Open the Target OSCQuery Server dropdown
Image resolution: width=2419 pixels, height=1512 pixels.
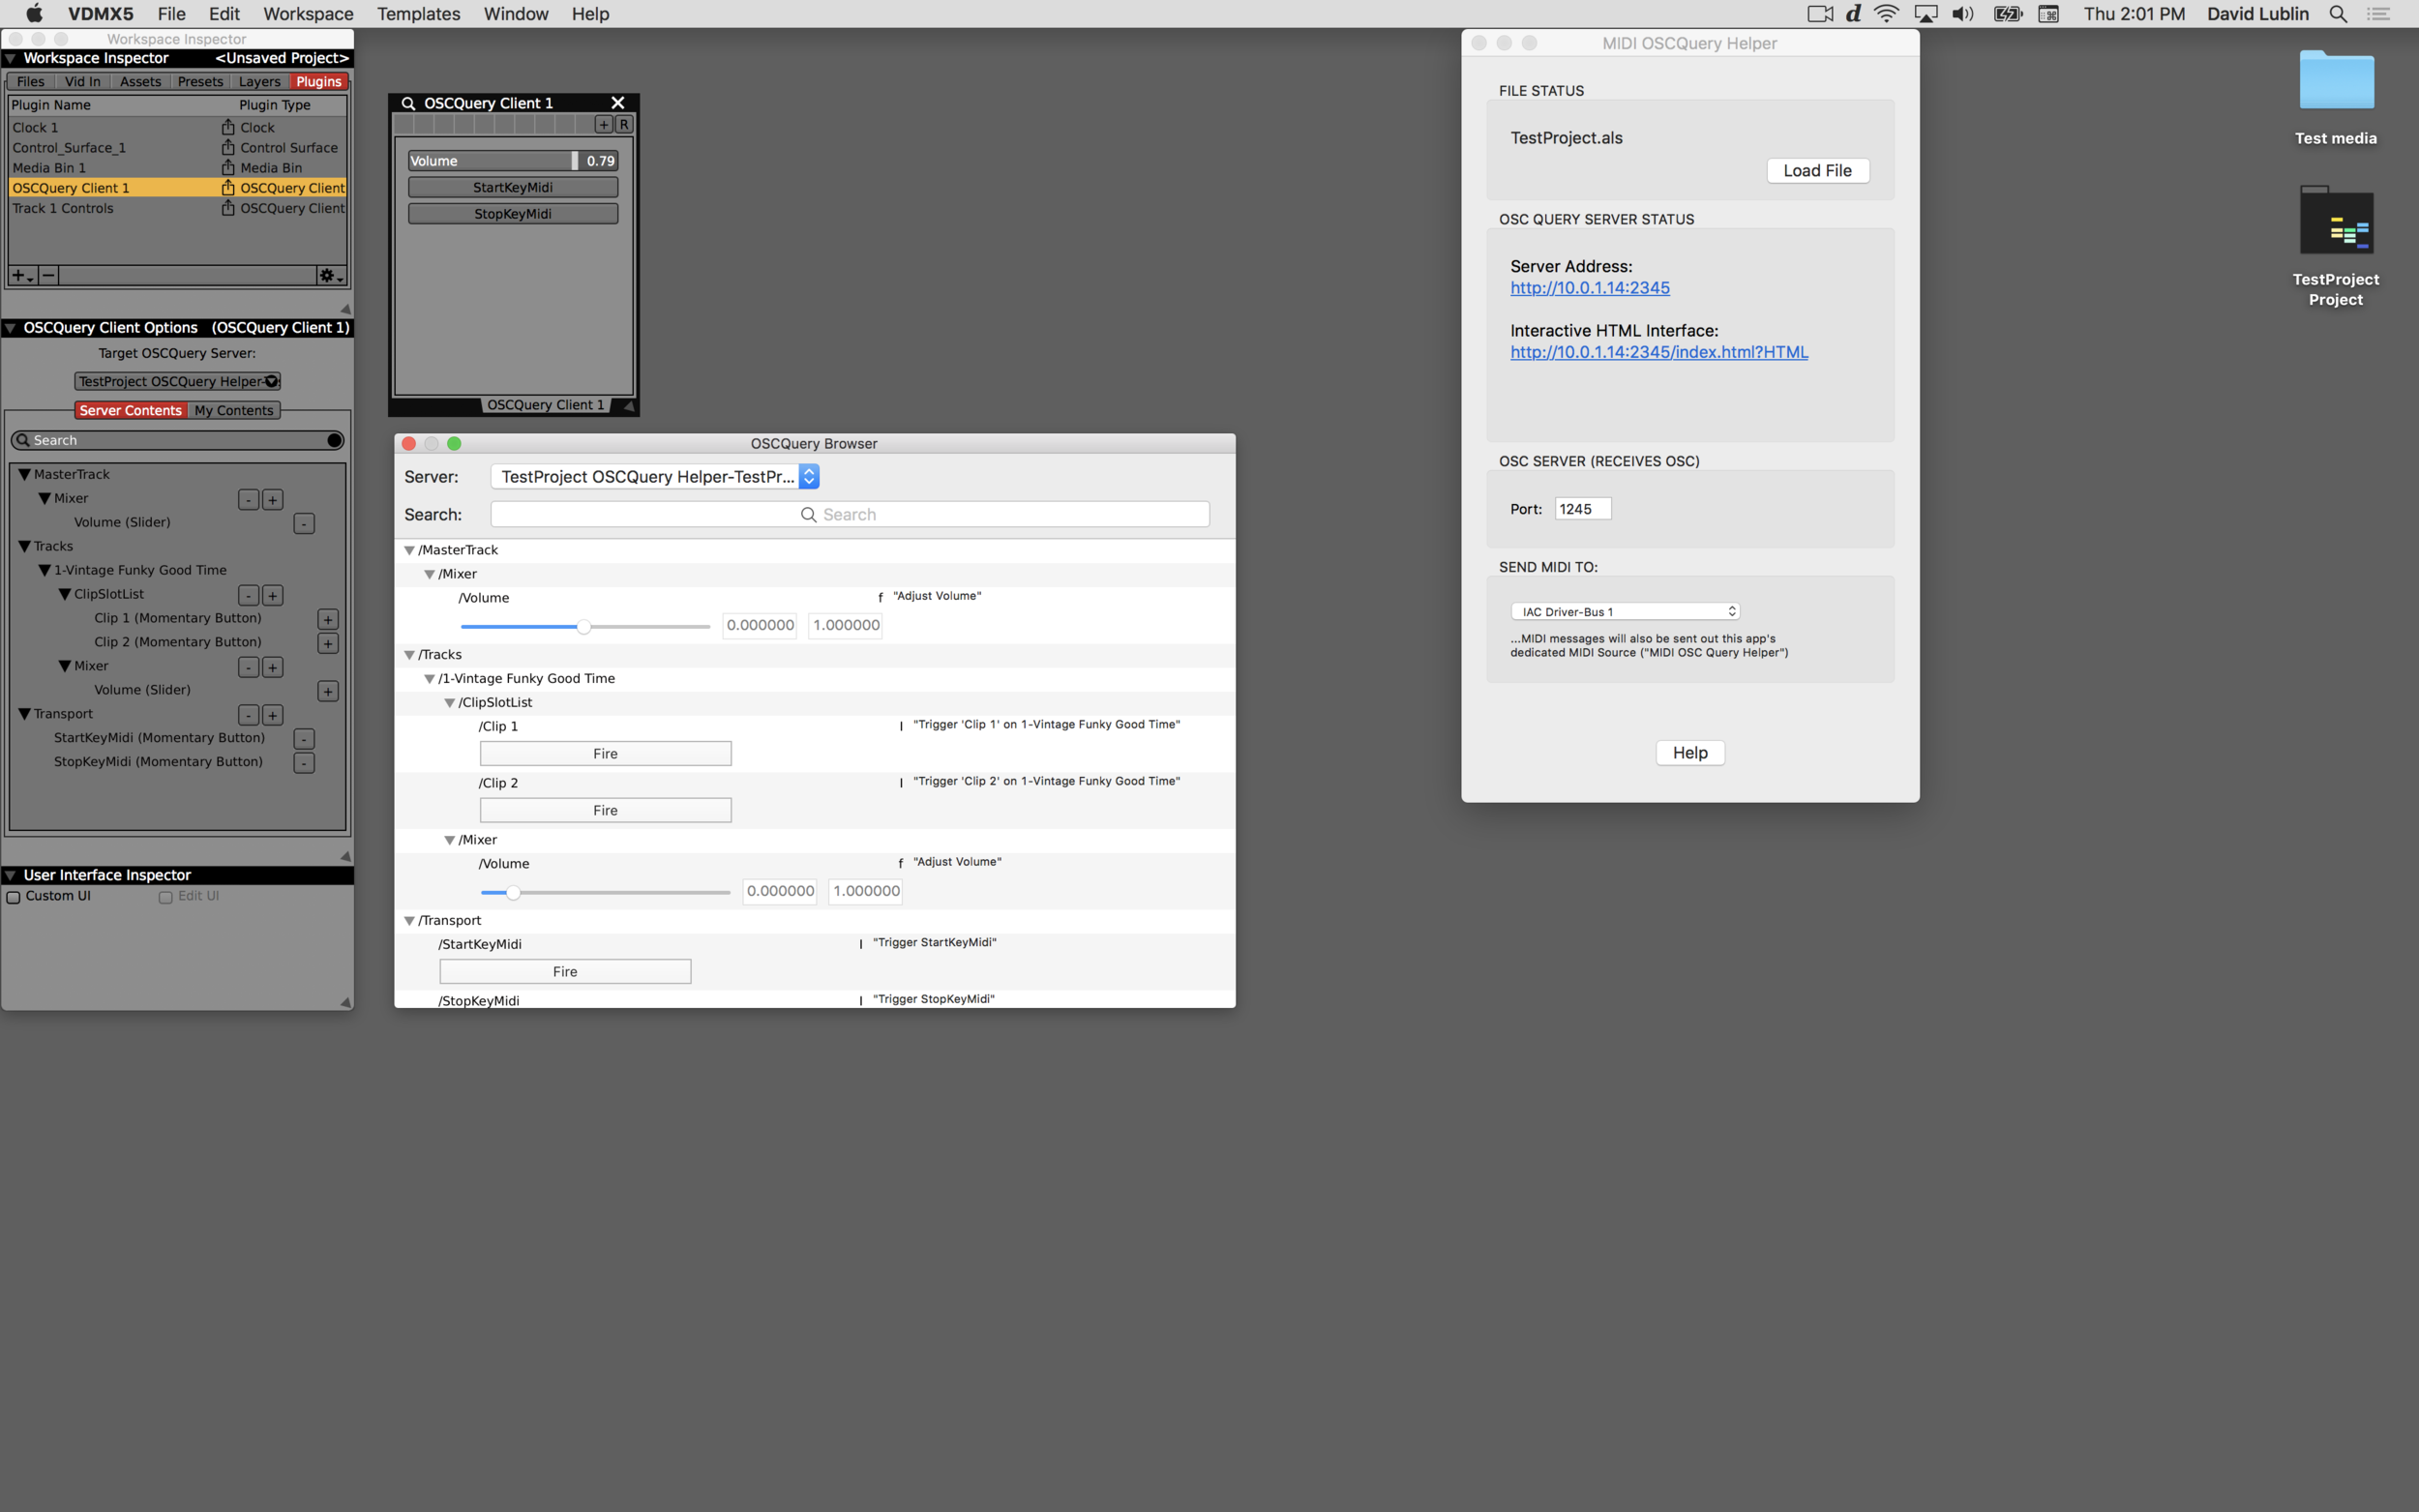pyautogui.click(x=178, y=381)
